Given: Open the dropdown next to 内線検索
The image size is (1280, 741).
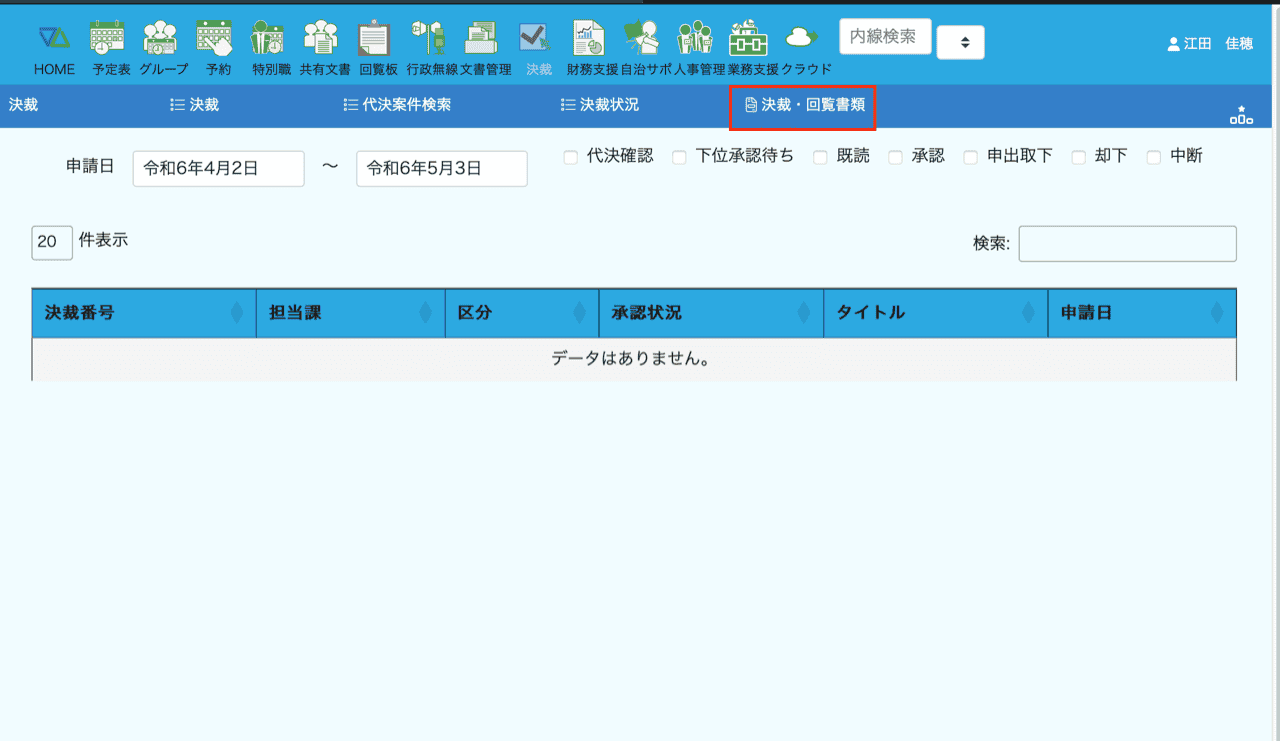Looking at the screenshot, I should [x=960, y=42].
